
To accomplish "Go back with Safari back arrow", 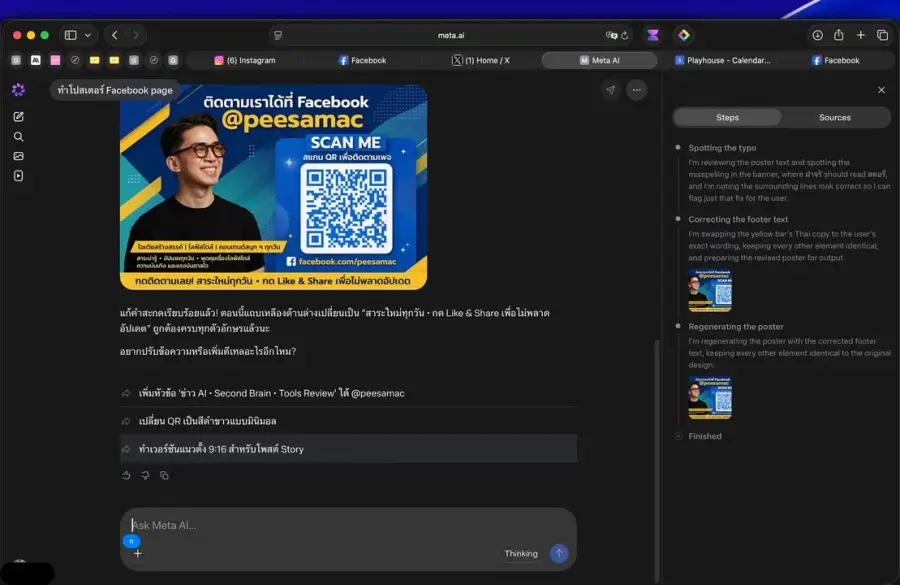I will click(x=115, y=35).
